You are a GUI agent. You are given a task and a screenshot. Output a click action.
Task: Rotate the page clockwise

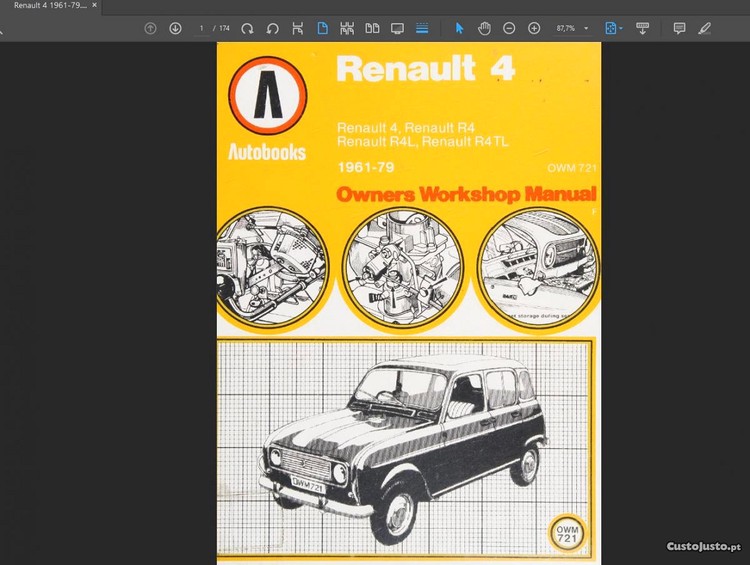pyautogui.click(x=247, y=28)
